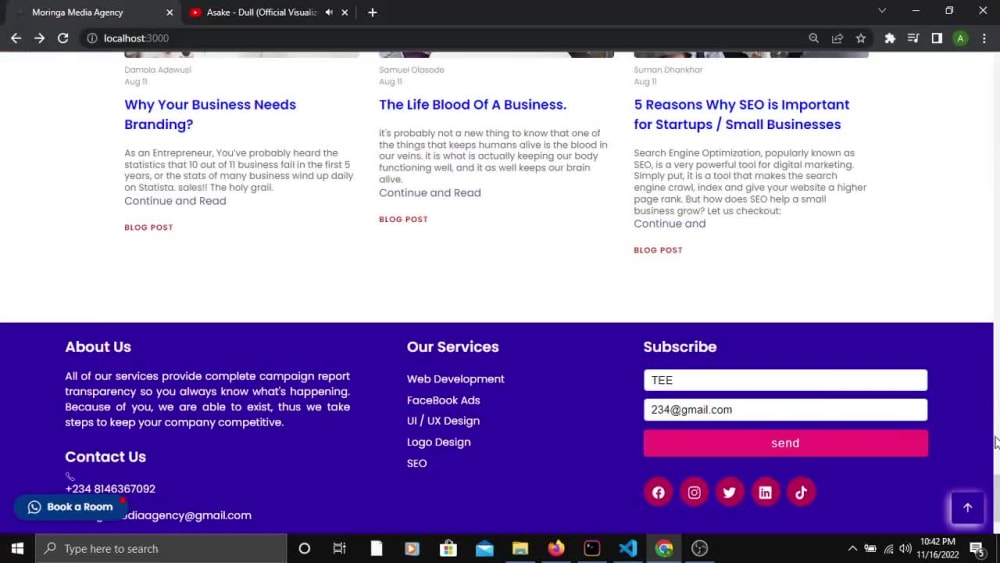Close the Moringa Media Agency tab

[170, 12]
